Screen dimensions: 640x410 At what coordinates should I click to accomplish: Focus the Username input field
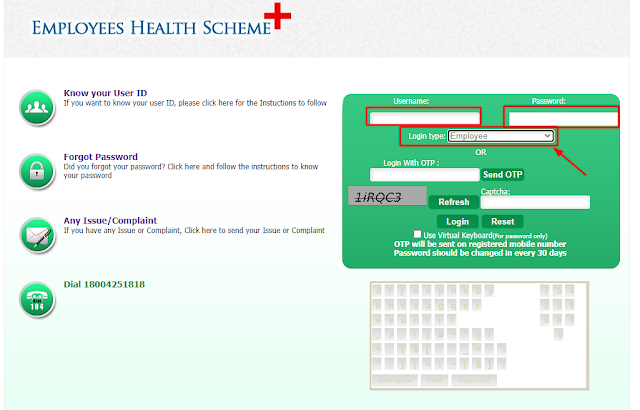tap(424, 118)
